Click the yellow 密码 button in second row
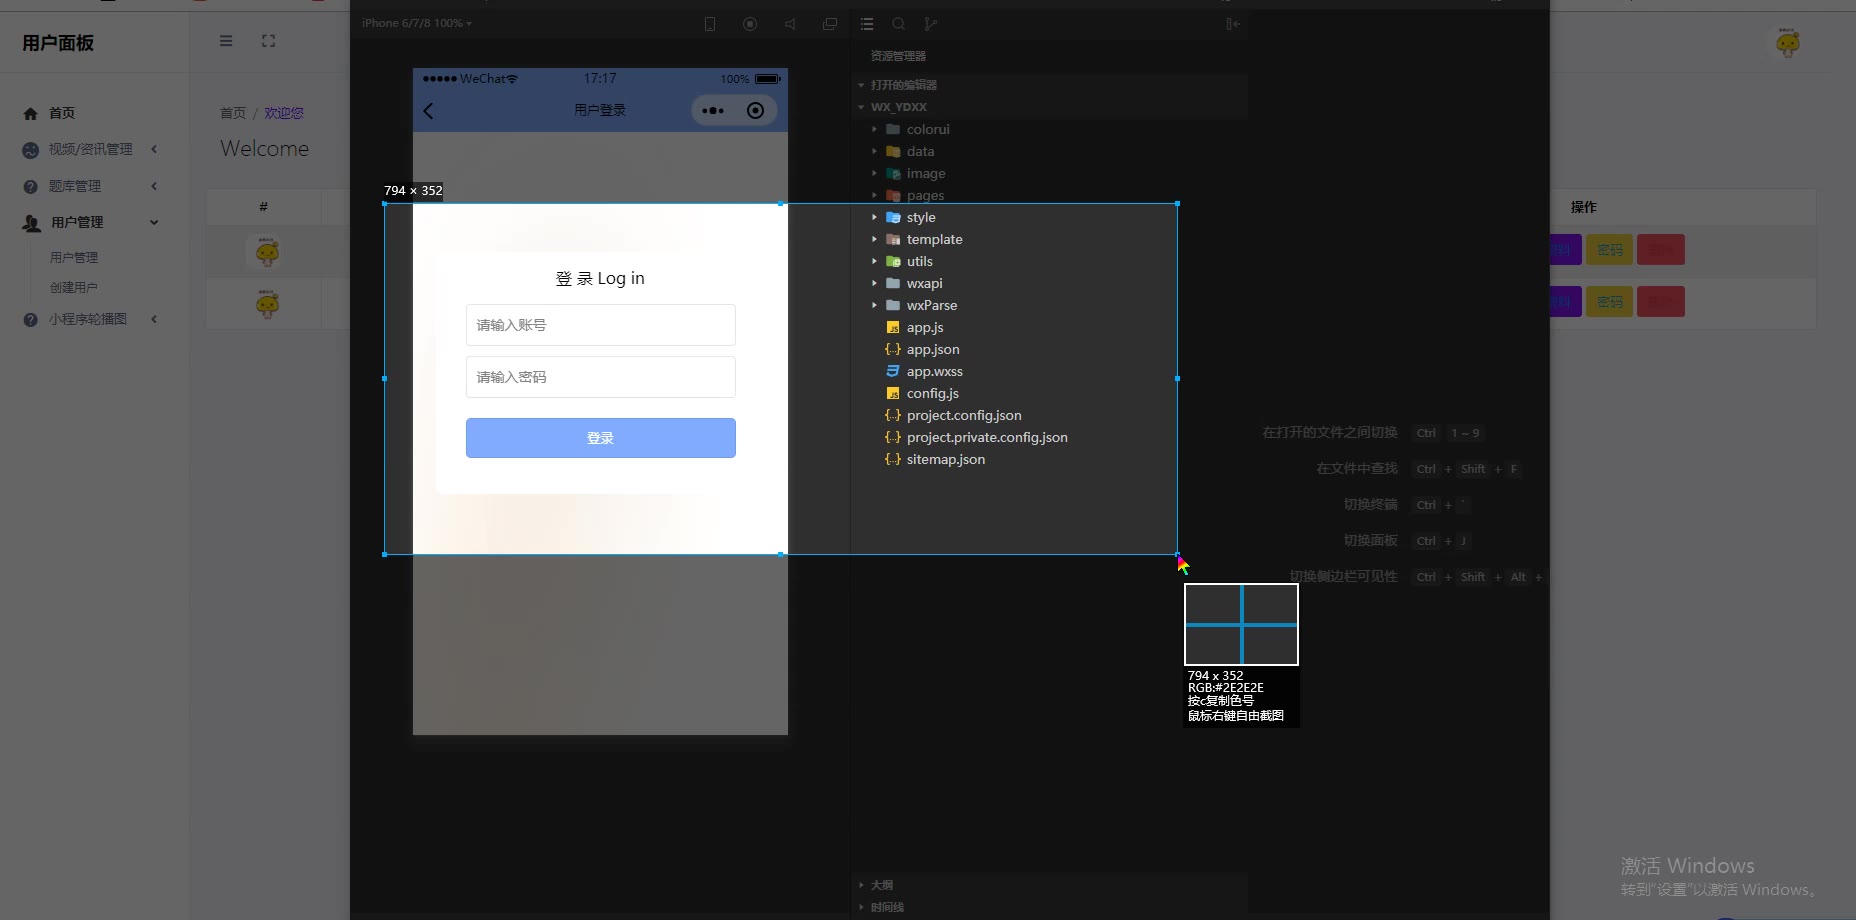Viewport: 1856px width, 920px height. point(1610,302)
